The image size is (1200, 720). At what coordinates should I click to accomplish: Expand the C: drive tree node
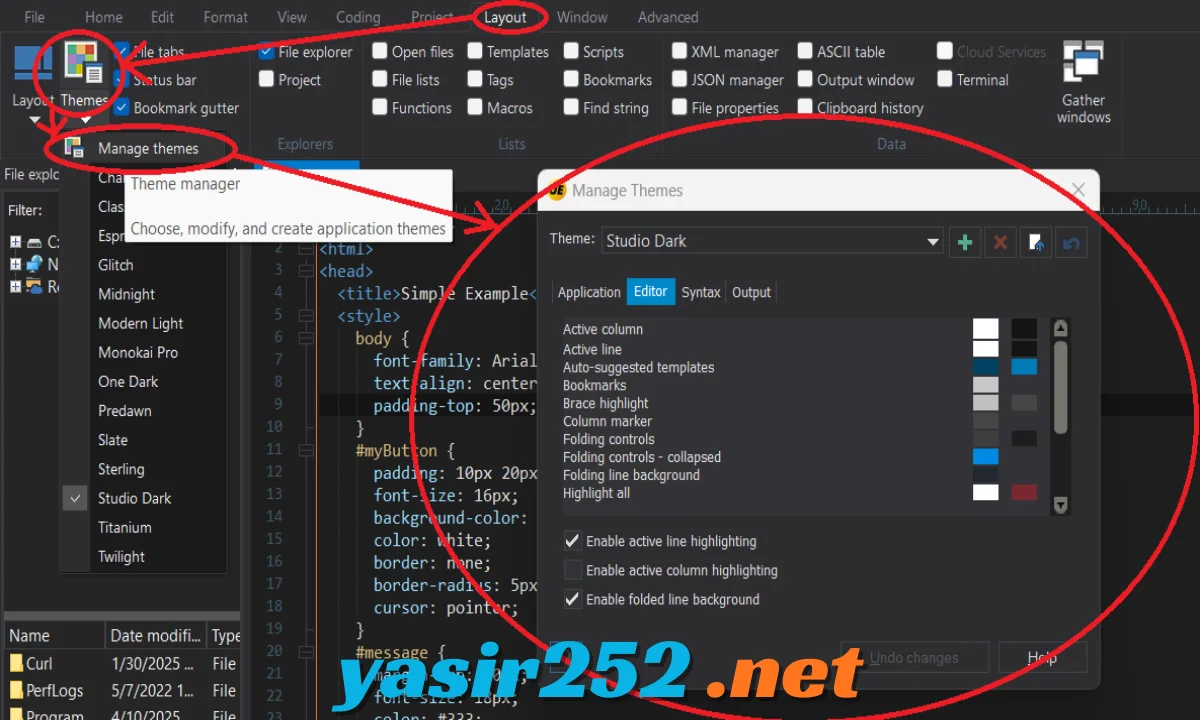(15, 242)
